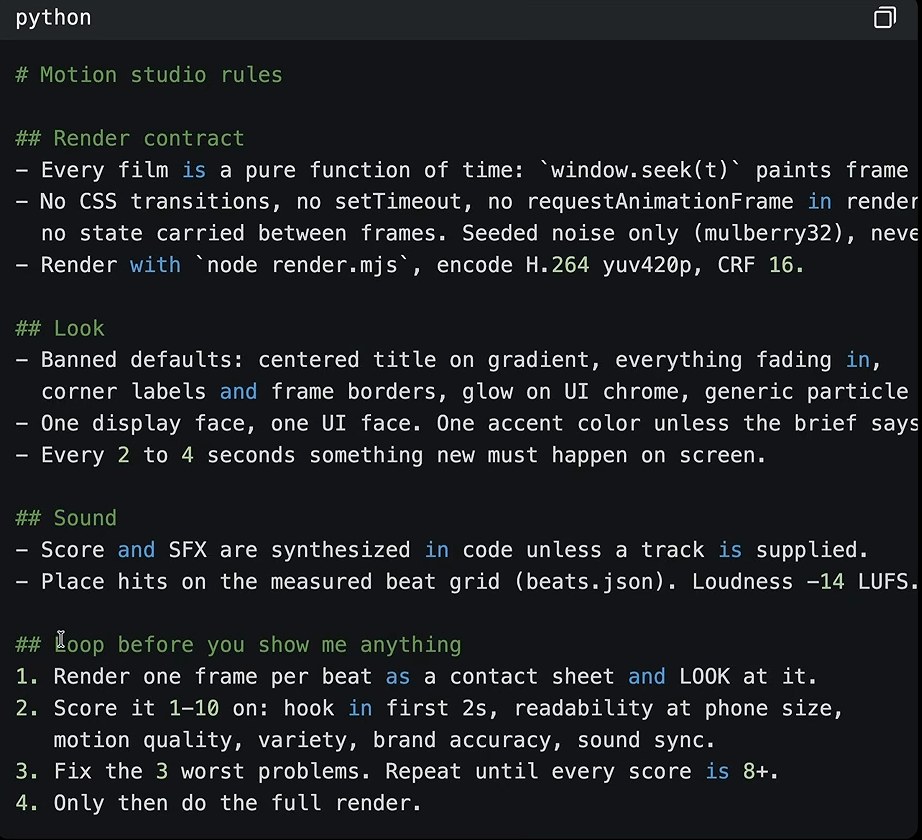This screenshot has height=840, width=922.
Task: Click the "corner labels and frame borders" line
Action: tap(475, 391)
